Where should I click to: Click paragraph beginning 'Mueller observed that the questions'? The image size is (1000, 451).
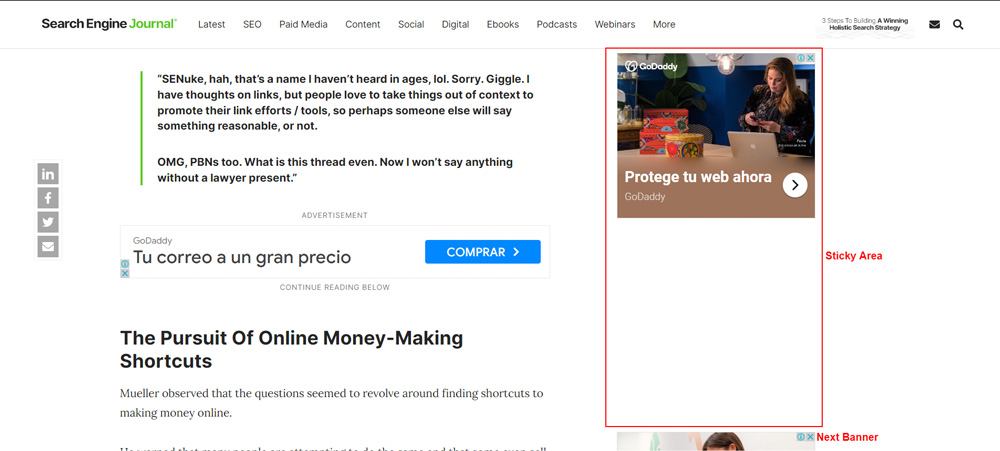[x=332, y=403]
